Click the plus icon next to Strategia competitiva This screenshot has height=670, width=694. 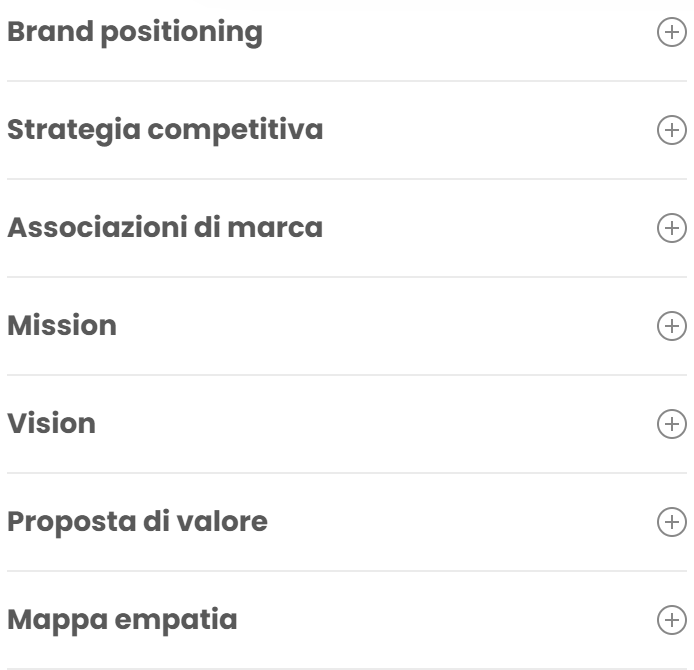[671, 130]
